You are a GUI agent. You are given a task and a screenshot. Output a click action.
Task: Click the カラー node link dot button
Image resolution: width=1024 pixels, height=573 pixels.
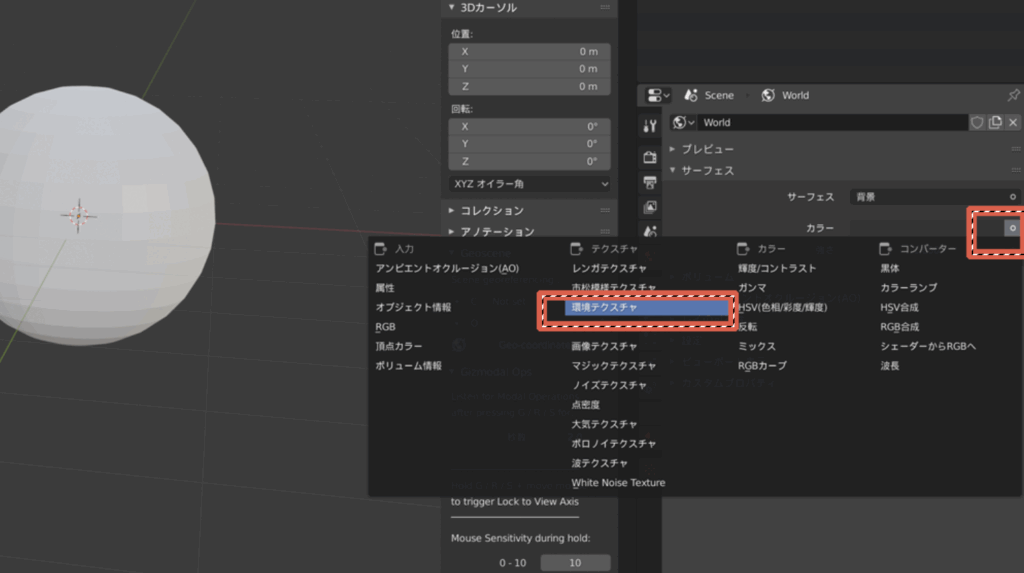click(x=1012, y=228)
